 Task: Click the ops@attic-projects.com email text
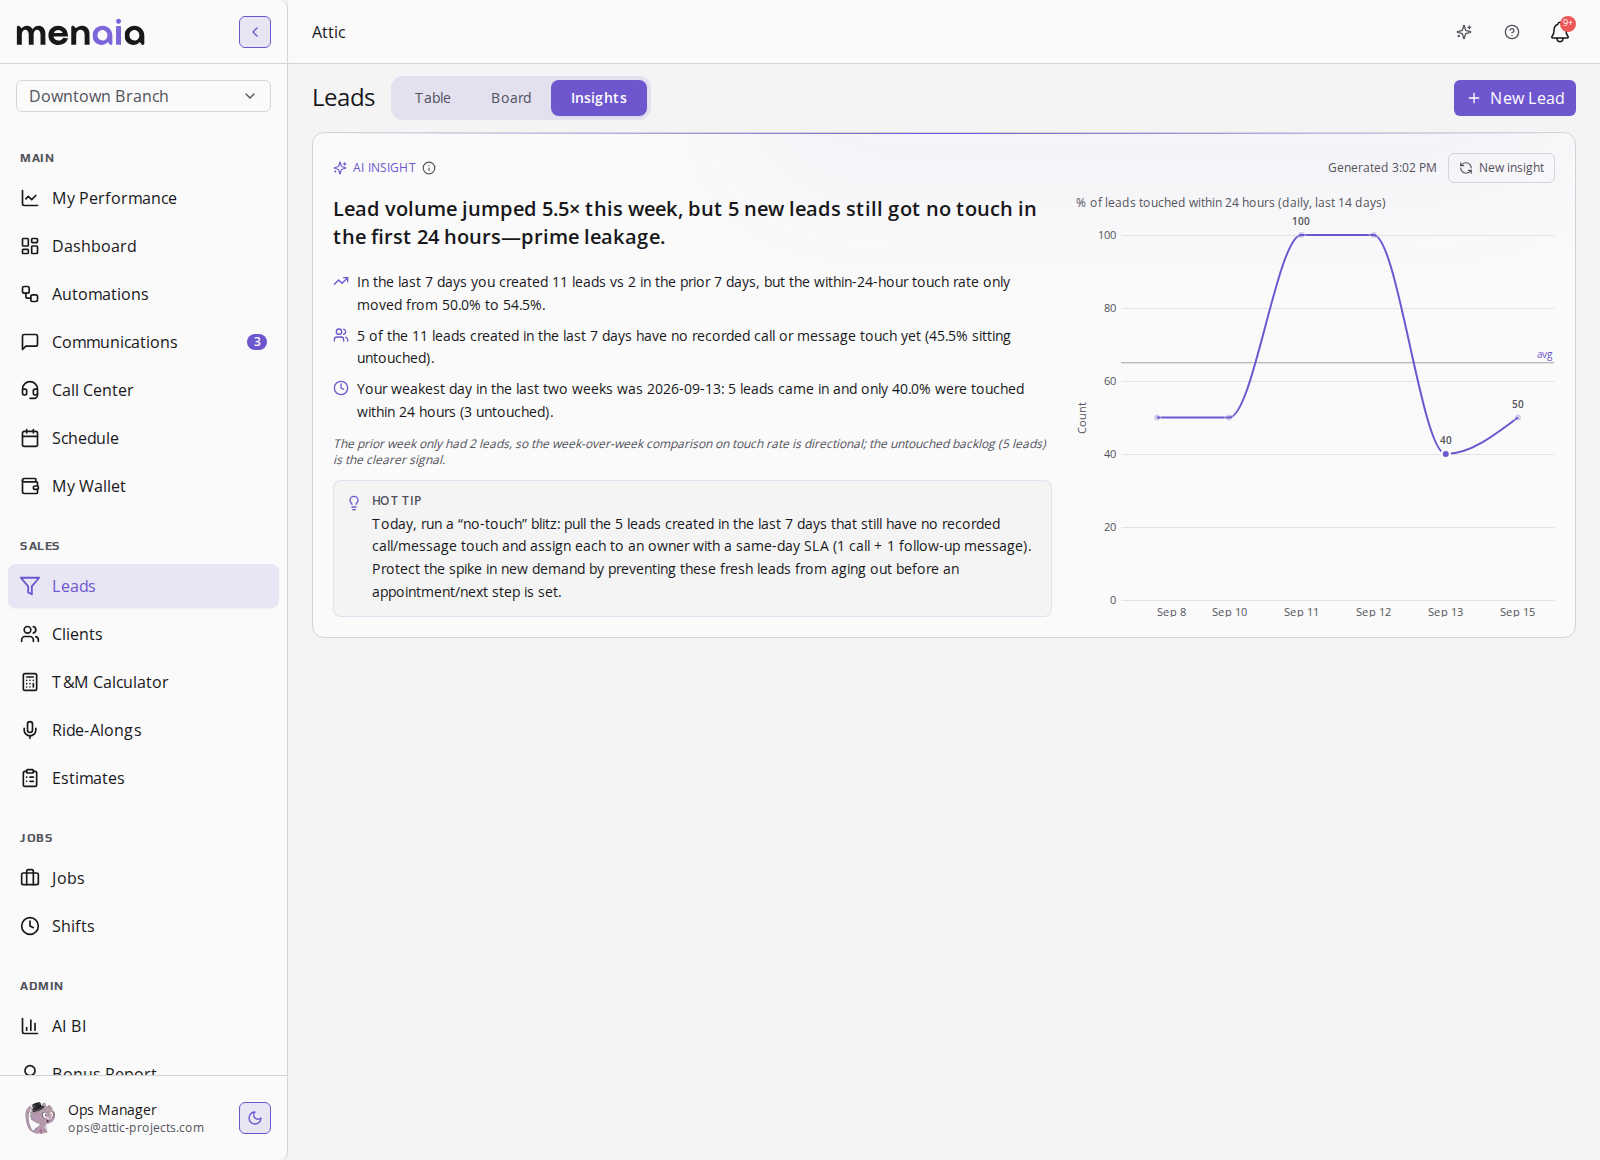[136, 1128]
